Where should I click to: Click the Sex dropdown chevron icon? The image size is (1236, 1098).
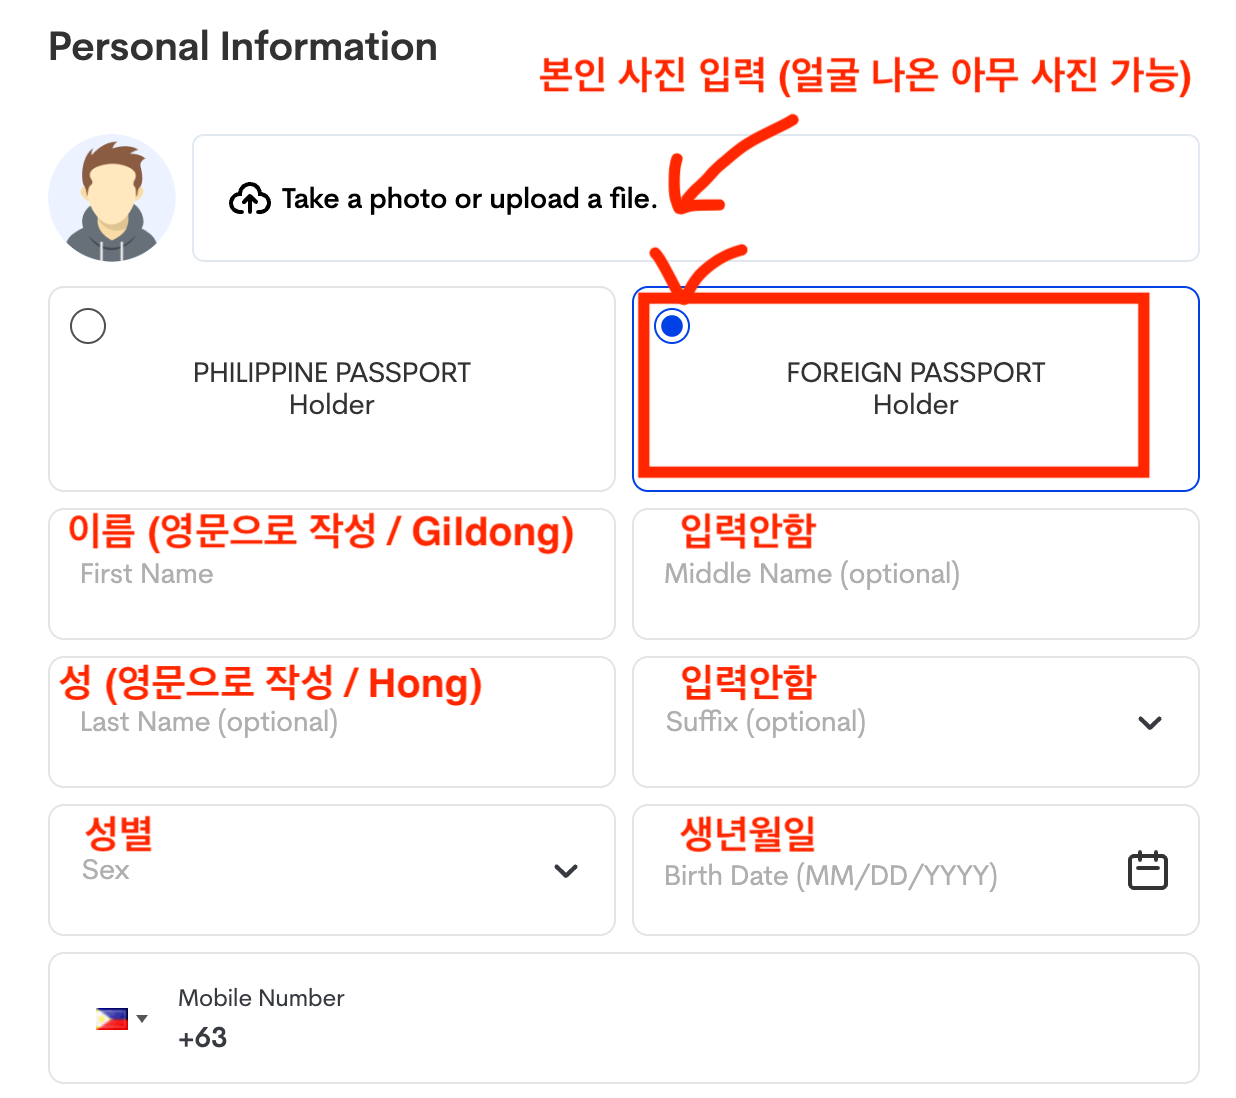[x=566, y=871]
